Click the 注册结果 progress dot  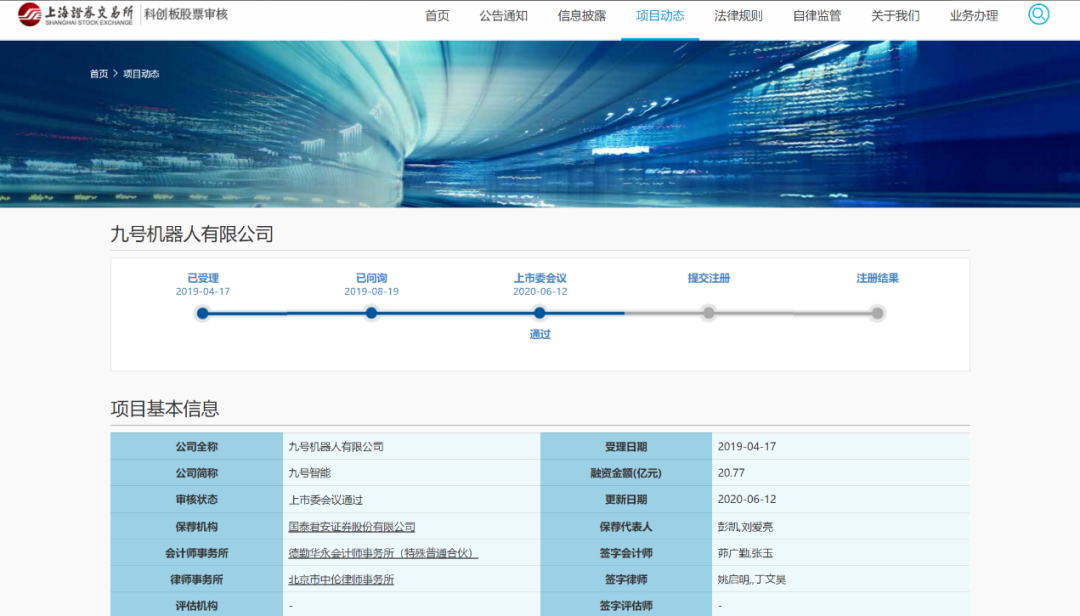[x=877, y=313]
